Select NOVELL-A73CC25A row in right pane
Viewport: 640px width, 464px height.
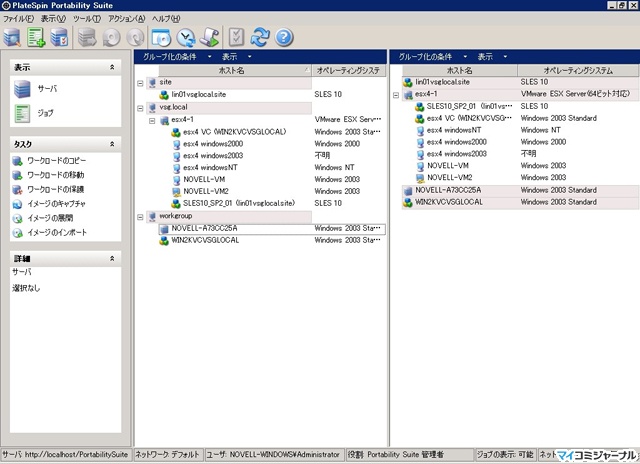(520, 190)
